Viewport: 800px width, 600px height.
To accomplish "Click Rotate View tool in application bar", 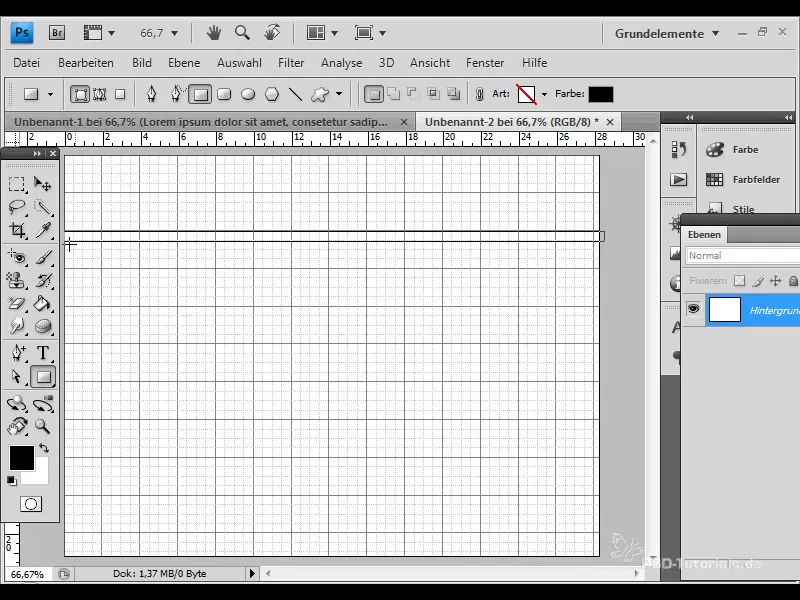I will point(272,33).
